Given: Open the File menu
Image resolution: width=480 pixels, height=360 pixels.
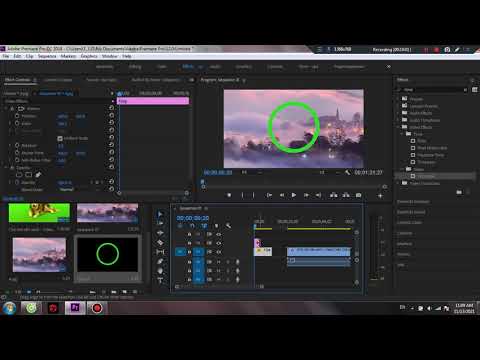Looking at the screenshot, I should pyautogui.click(x=6, y=56).
